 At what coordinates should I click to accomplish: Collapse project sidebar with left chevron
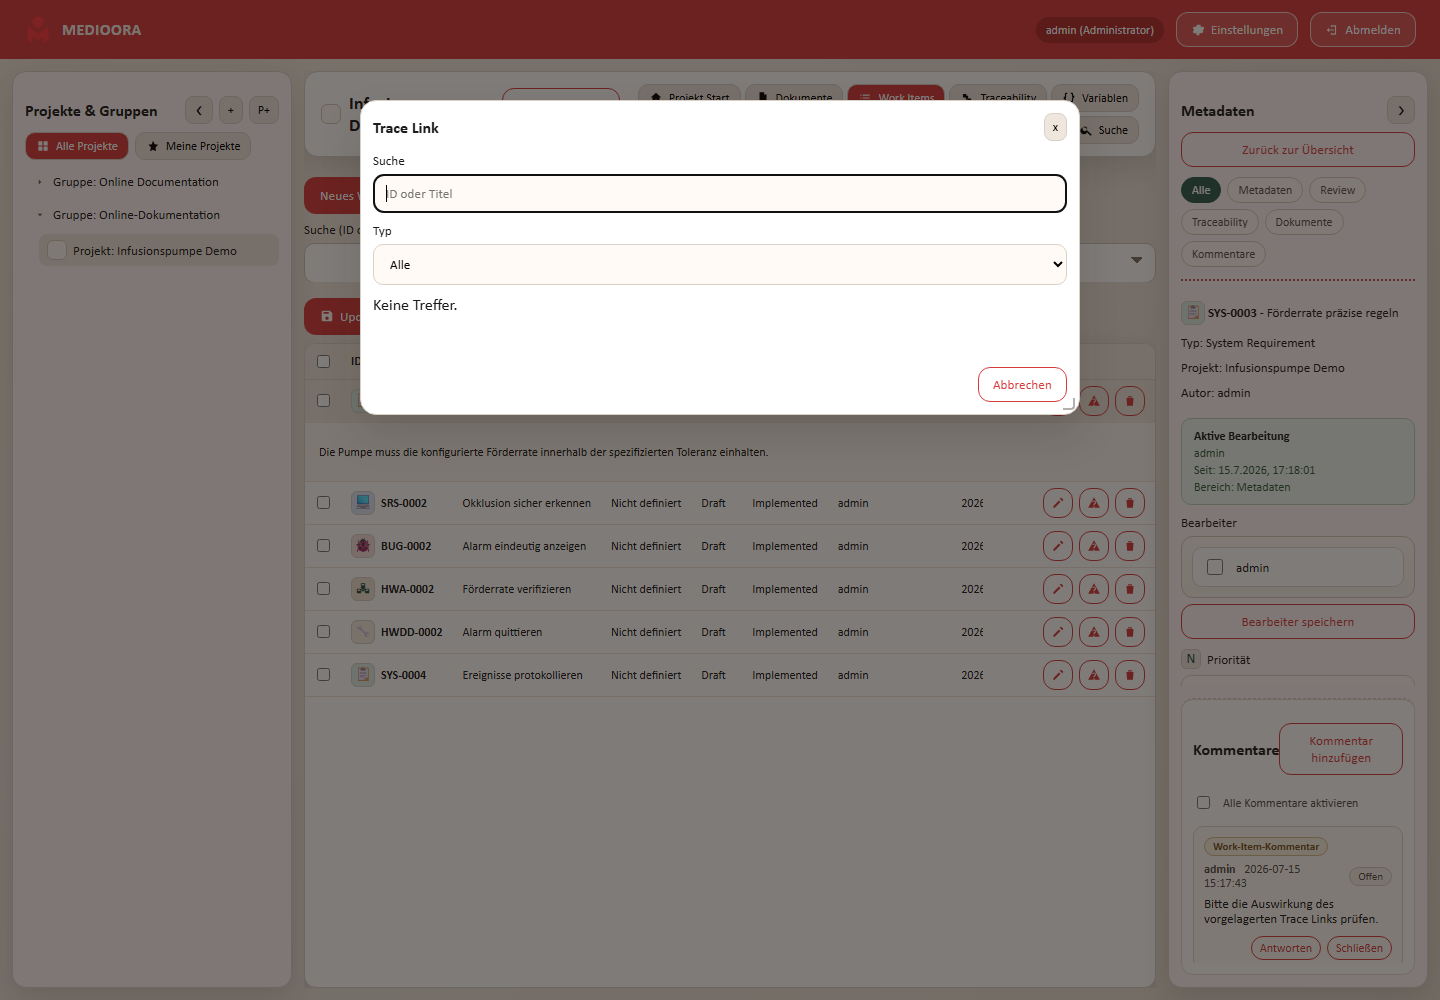click(x=199, y=110)
